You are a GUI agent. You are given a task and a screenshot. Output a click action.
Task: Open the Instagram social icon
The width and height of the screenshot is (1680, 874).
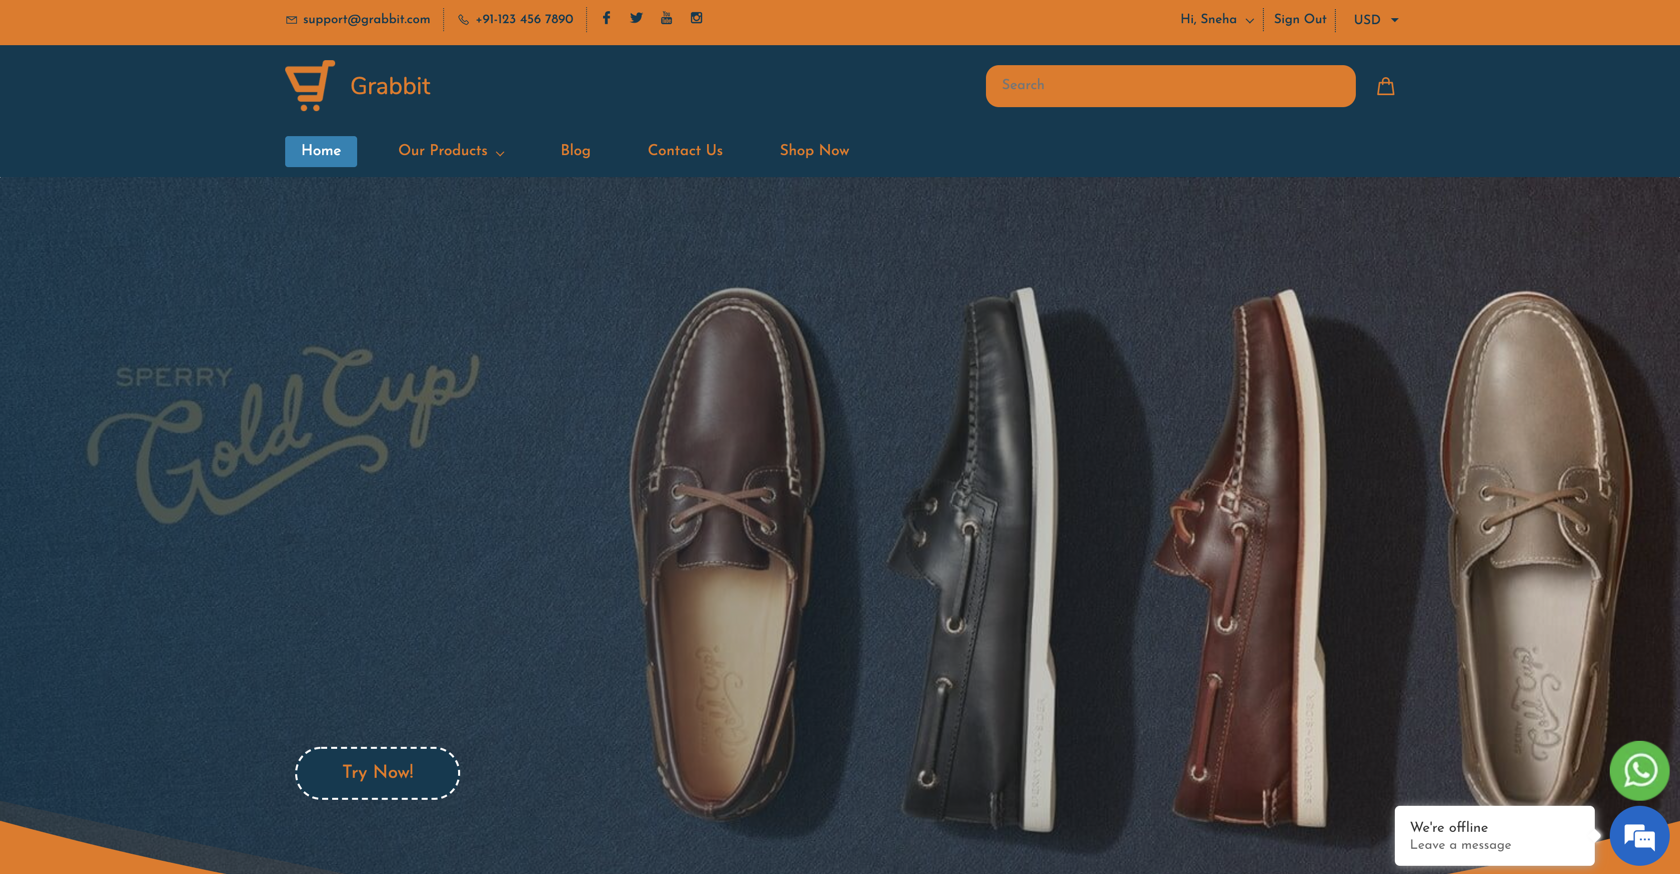coord(696,18)
